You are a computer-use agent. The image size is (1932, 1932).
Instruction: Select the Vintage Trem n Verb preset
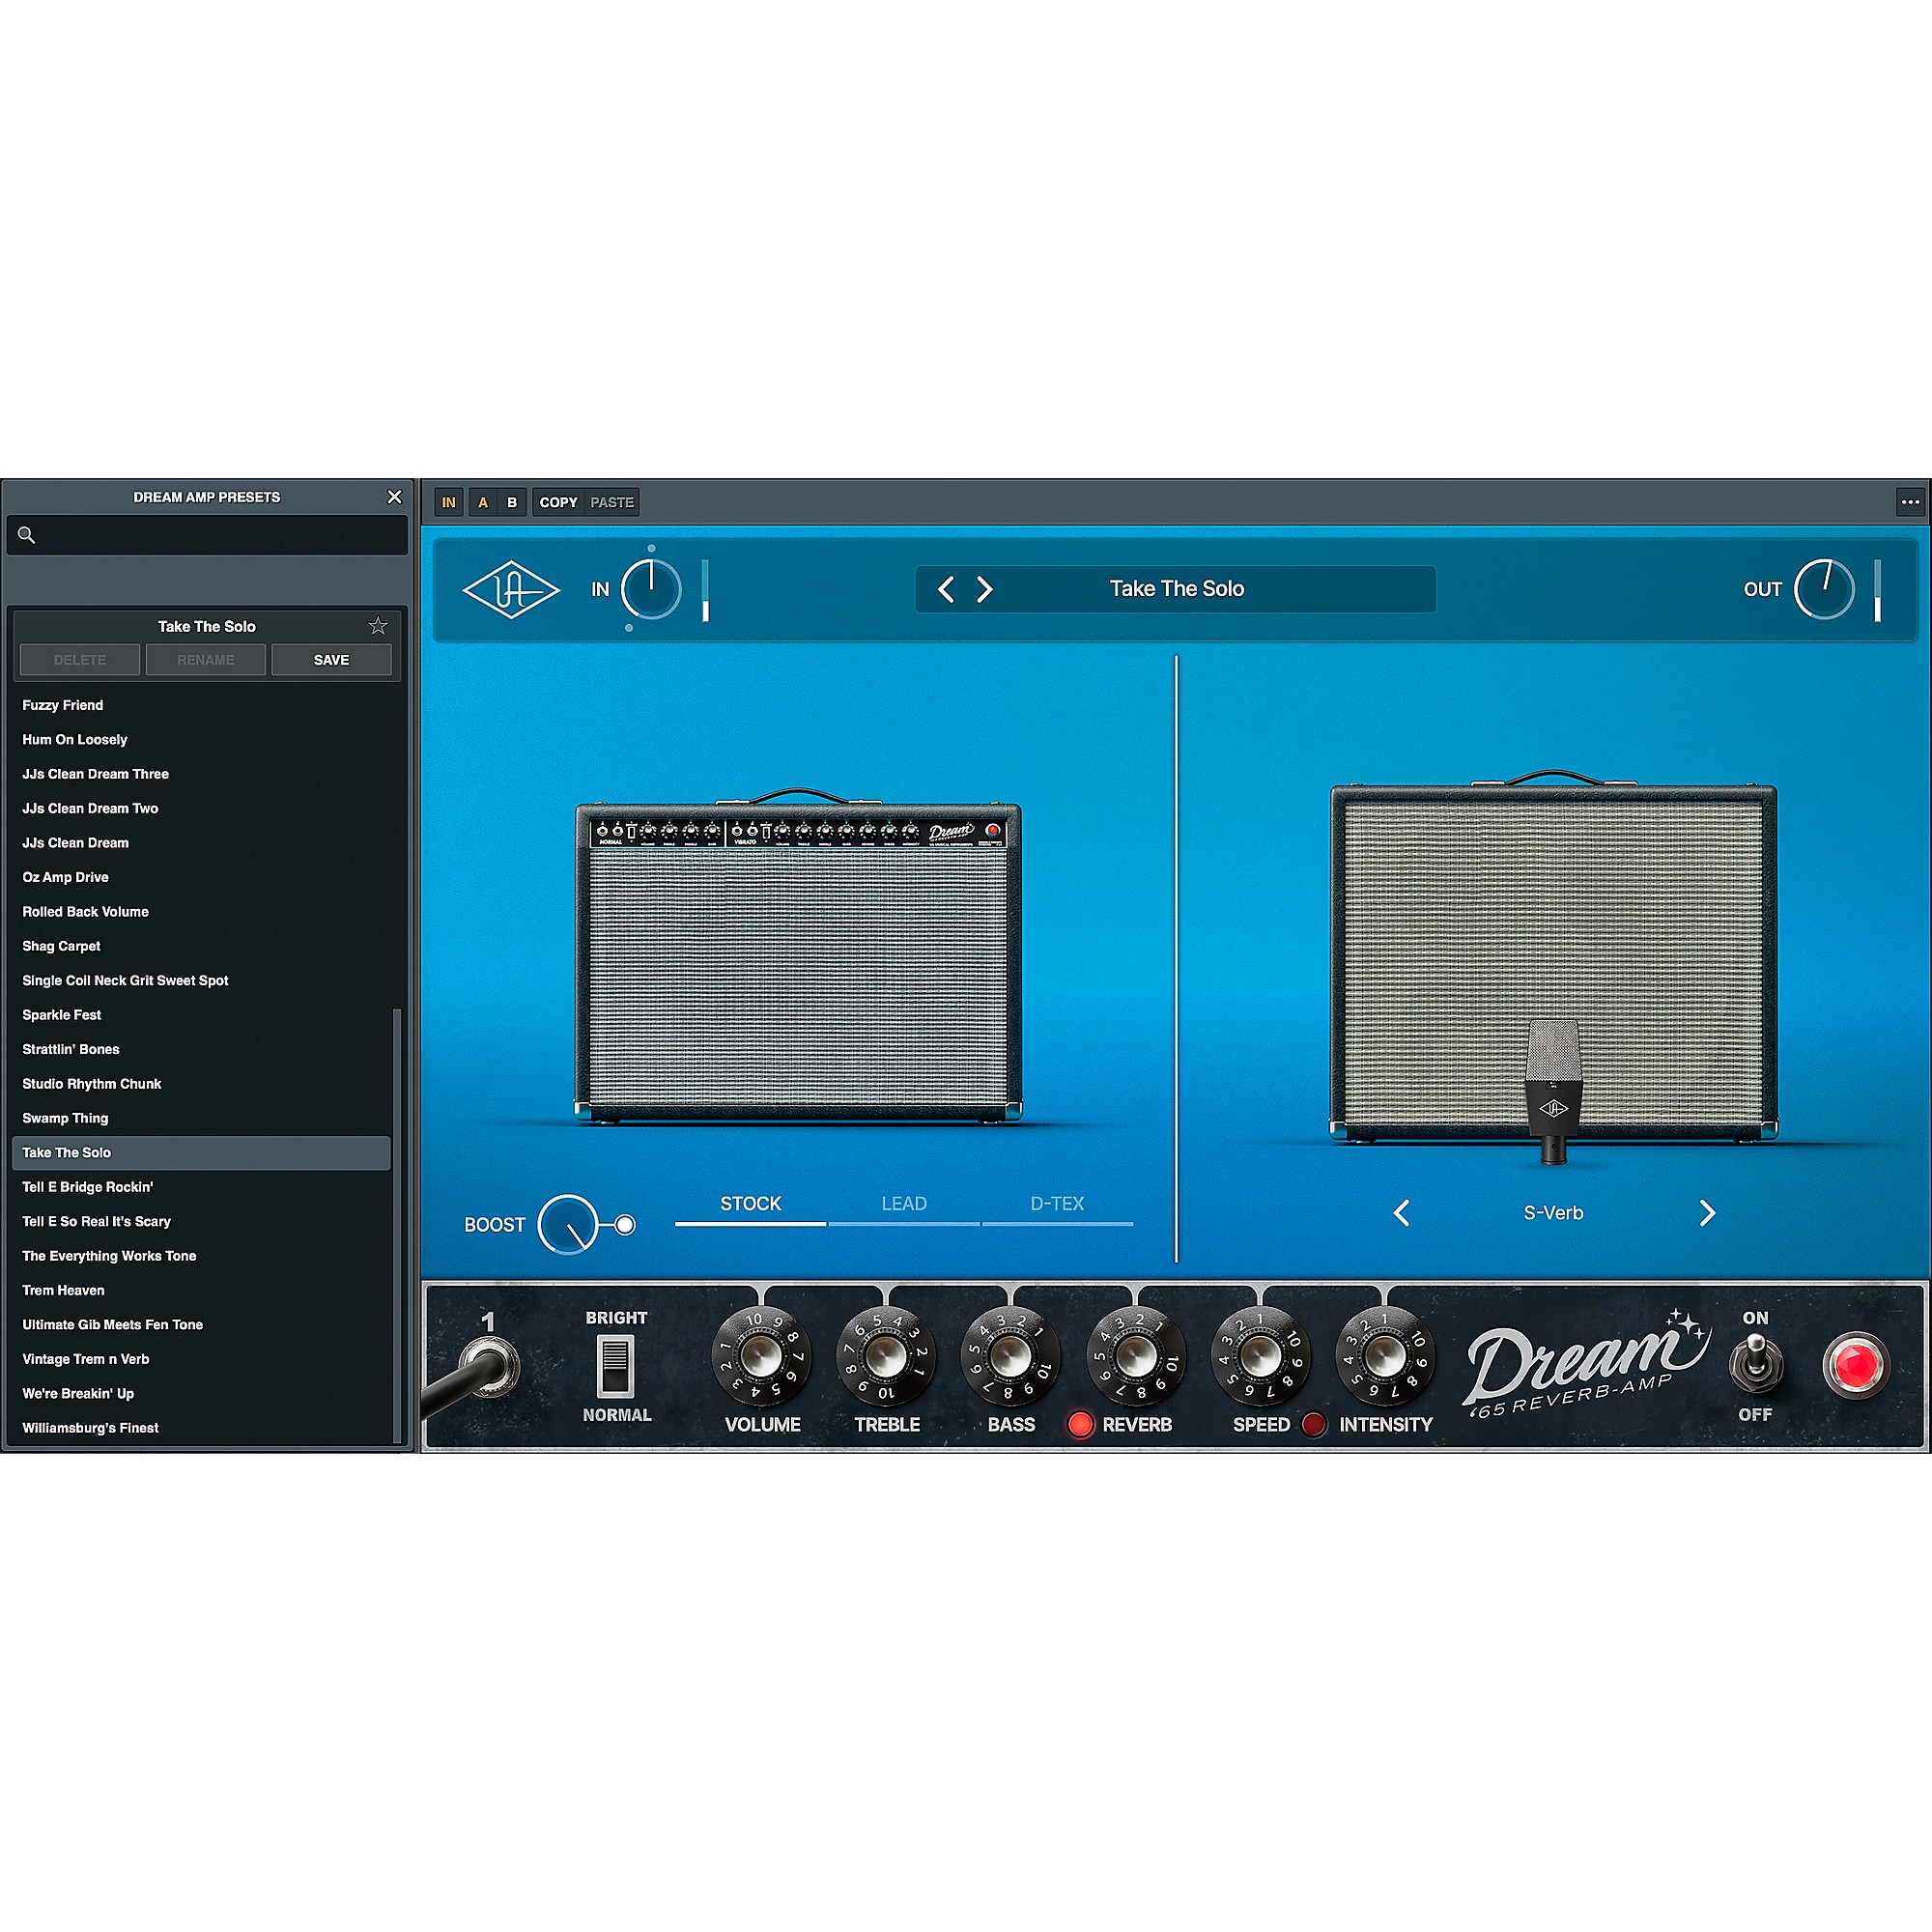[x=201, y=1359]
